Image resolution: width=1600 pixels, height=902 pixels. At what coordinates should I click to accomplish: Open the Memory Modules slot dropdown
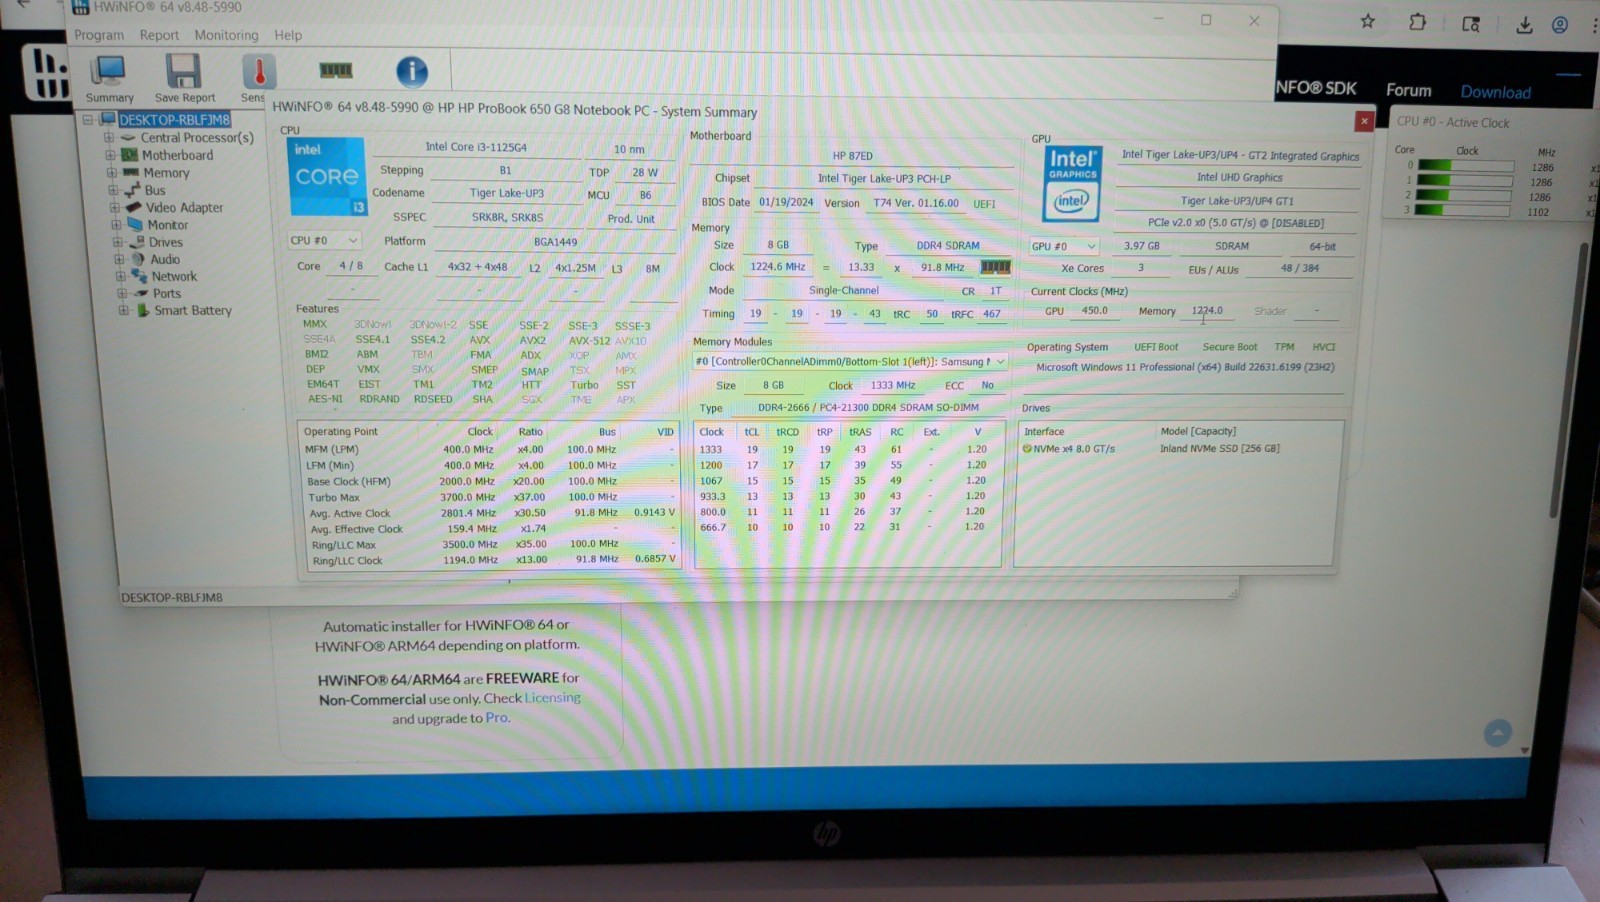tap(850, 361)
